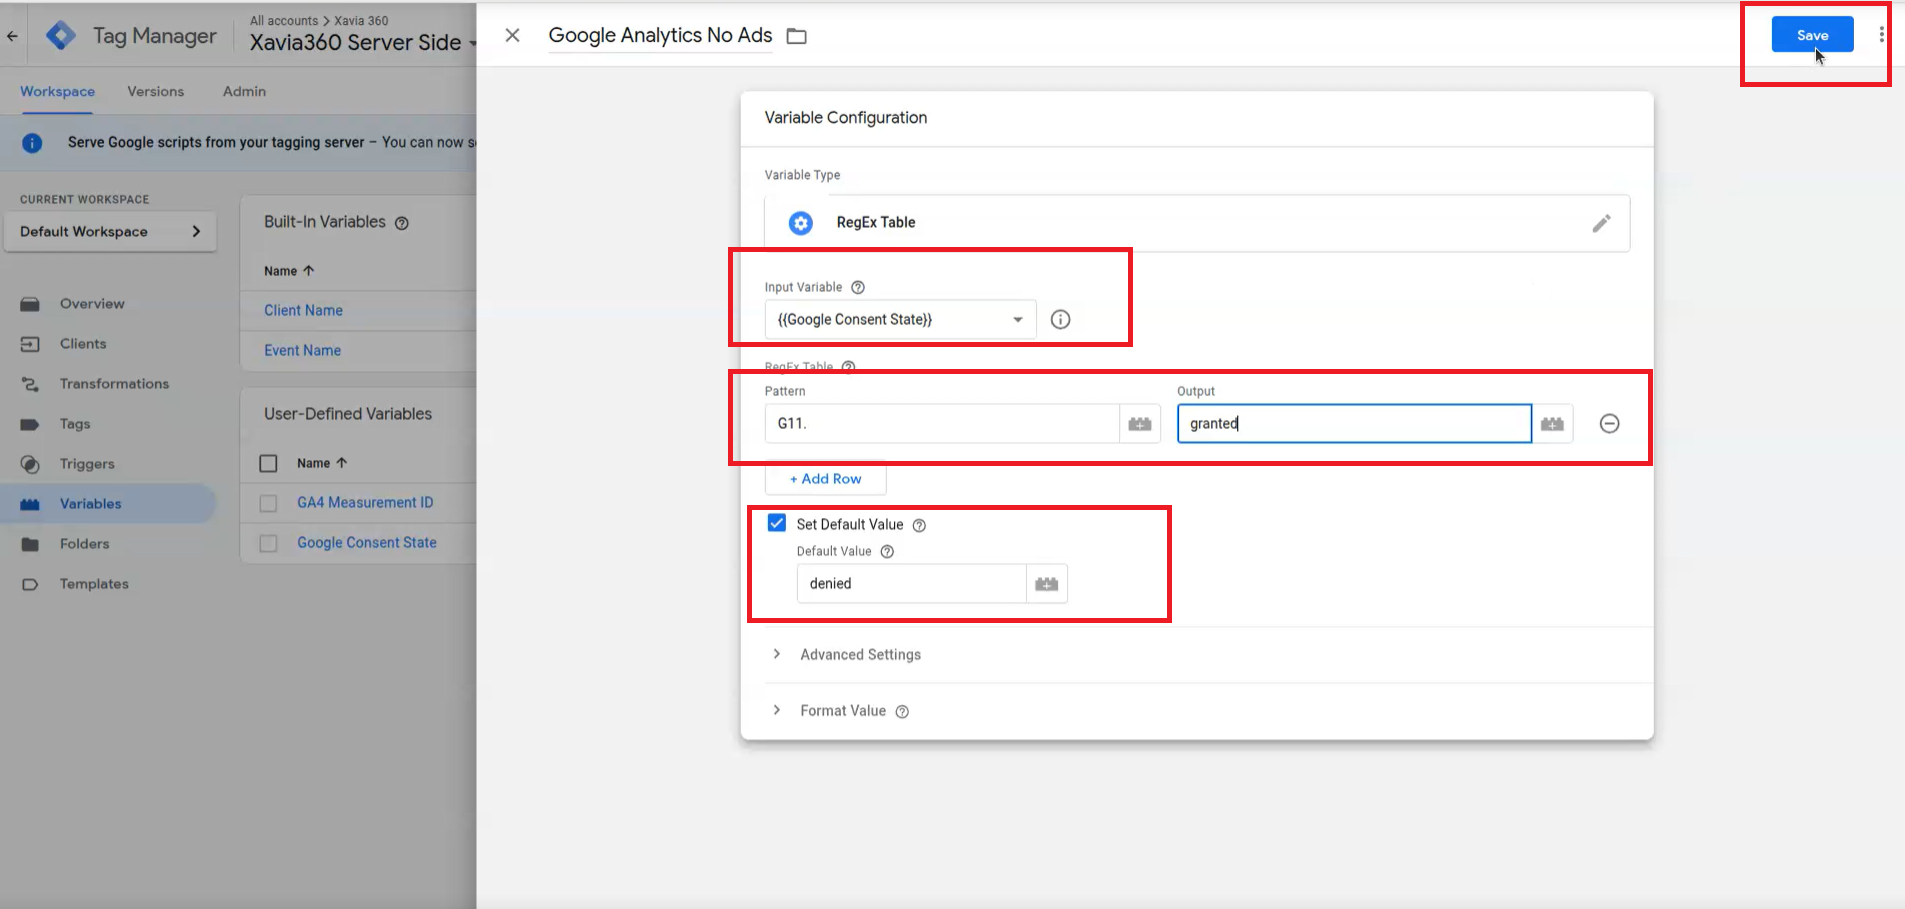The width and height of the screenshot is (1905, 909).
Task: Sort User-Defined Variables by Name
Action: [322, 463]
